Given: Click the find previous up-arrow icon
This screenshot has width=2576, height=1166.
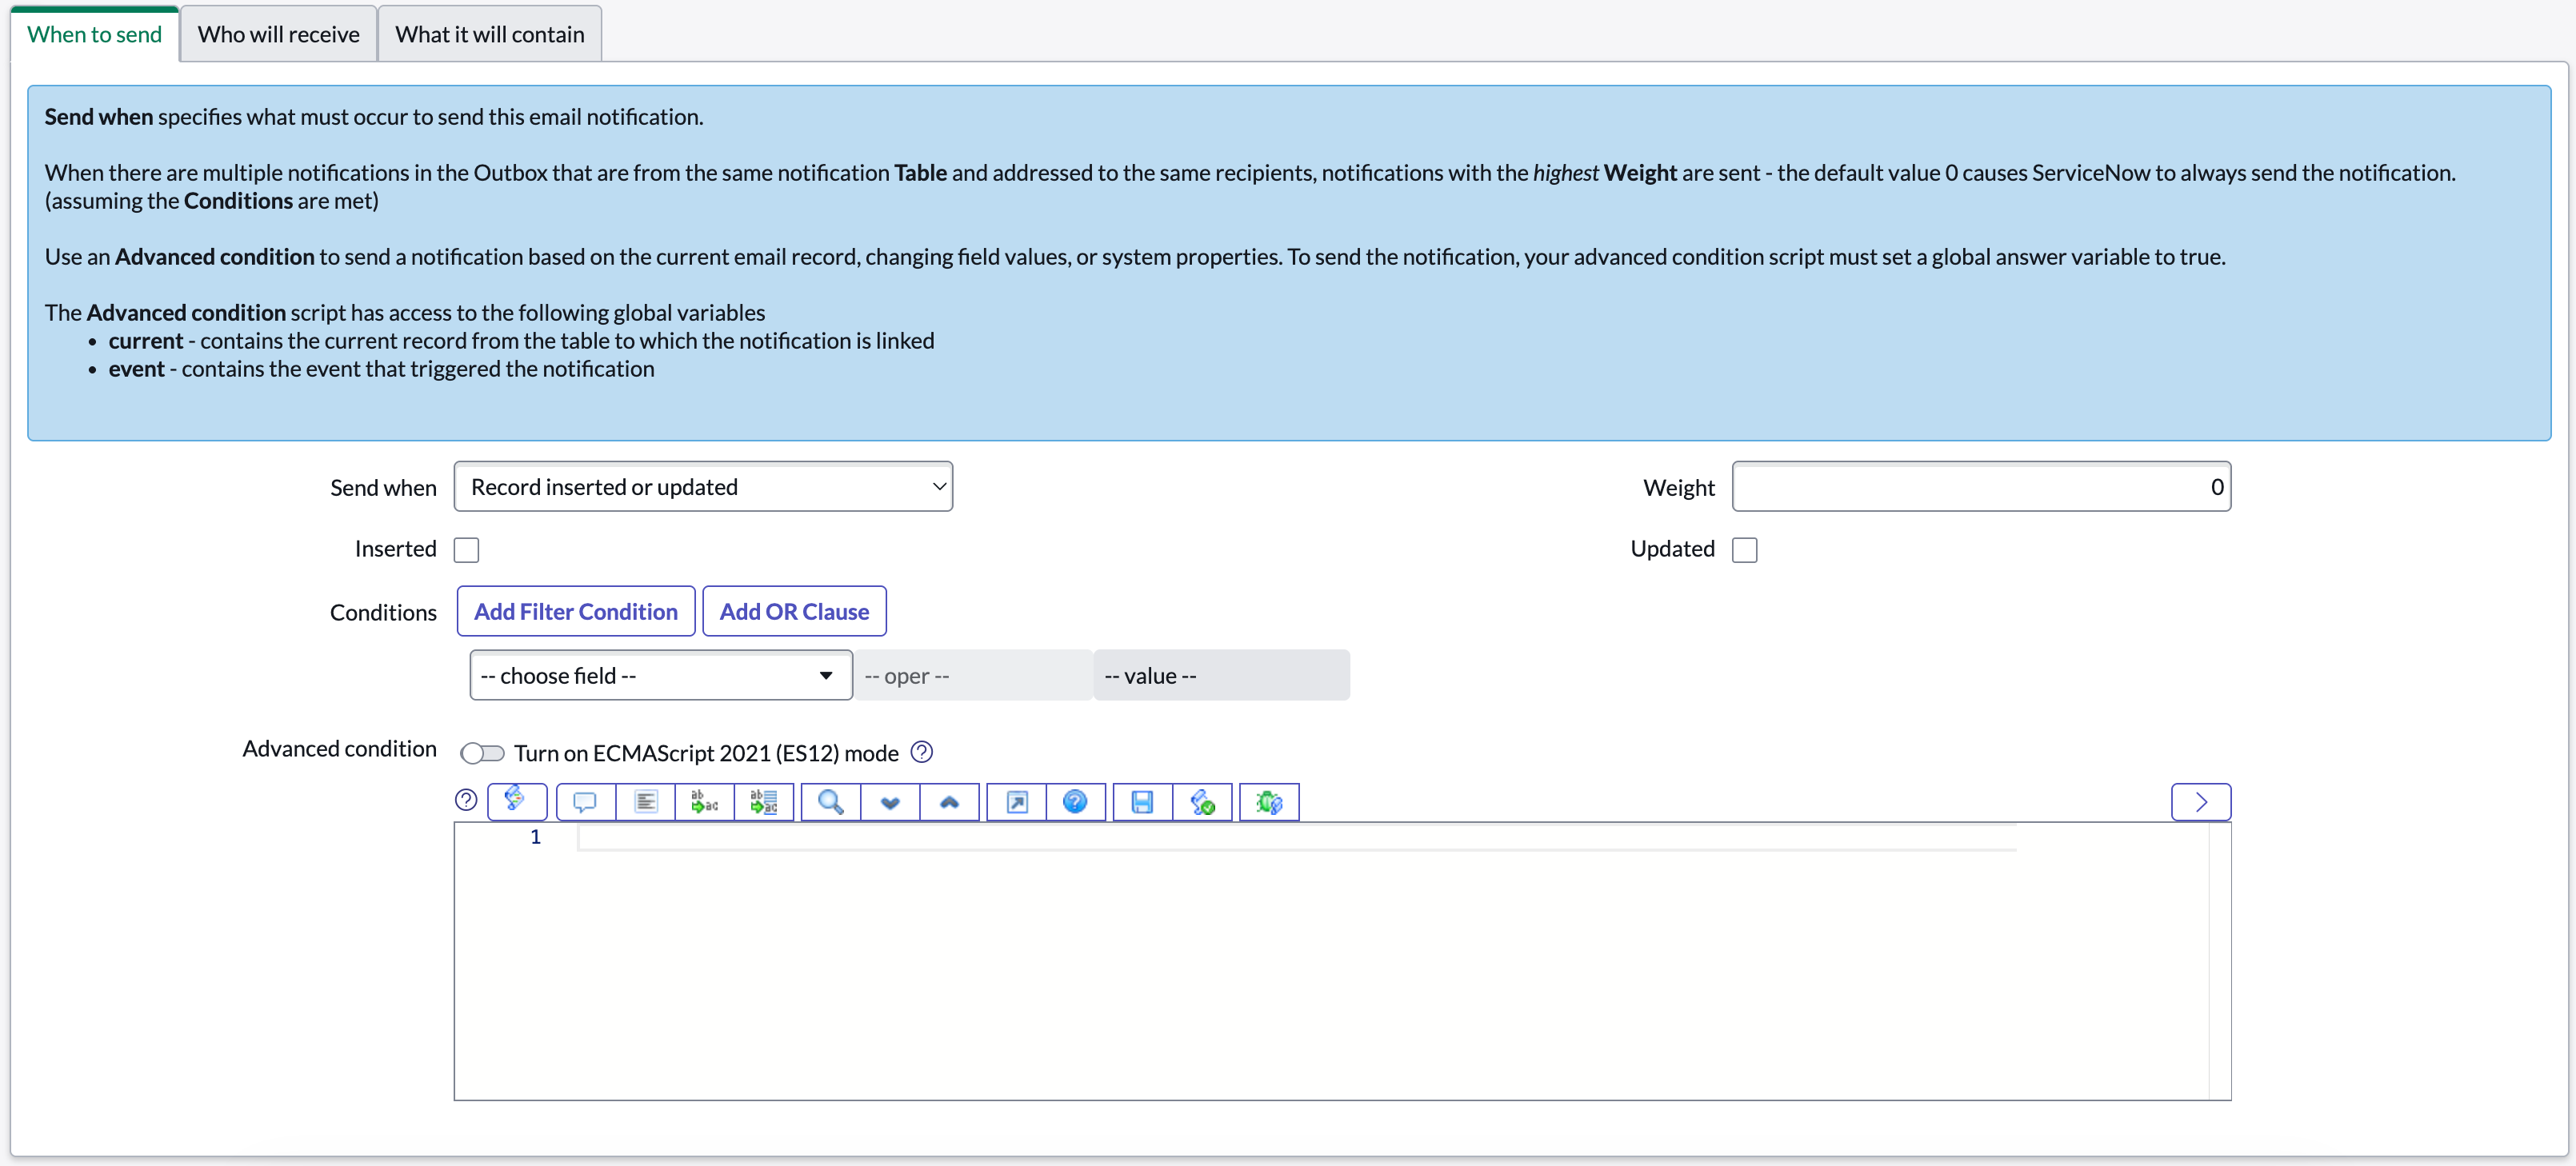Looking at the screenshot, I should [x=949, y=801].
